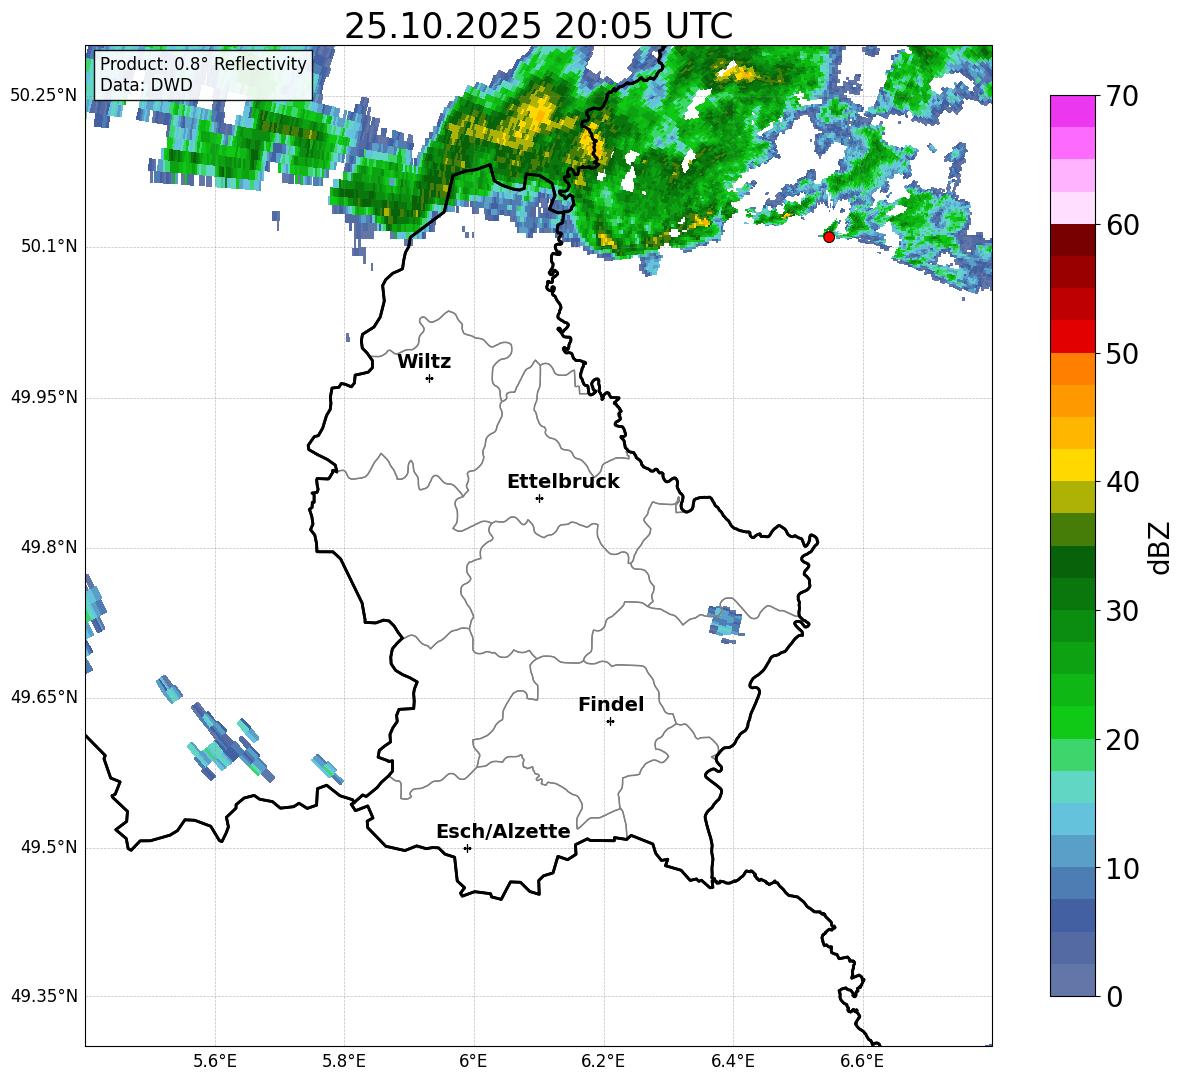Click the 49.95°N latitude tick label

tap(44, 397)
